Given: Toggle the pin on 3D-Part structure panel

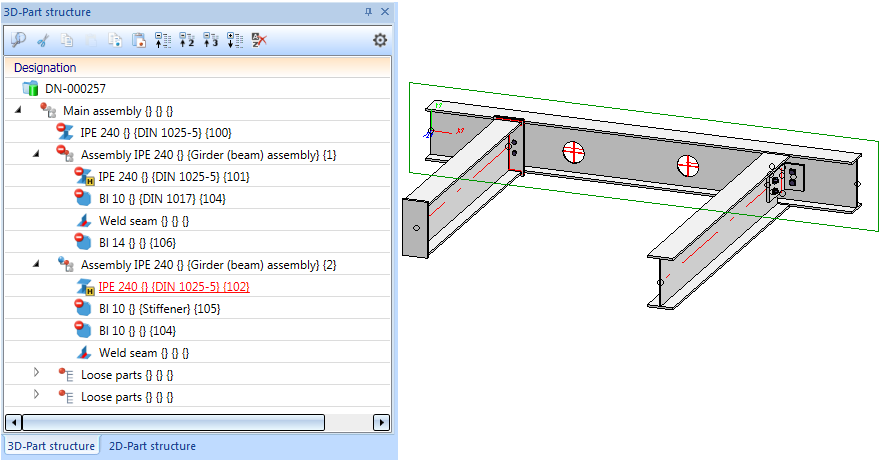Looking at the screenshot, I should 369,12.
